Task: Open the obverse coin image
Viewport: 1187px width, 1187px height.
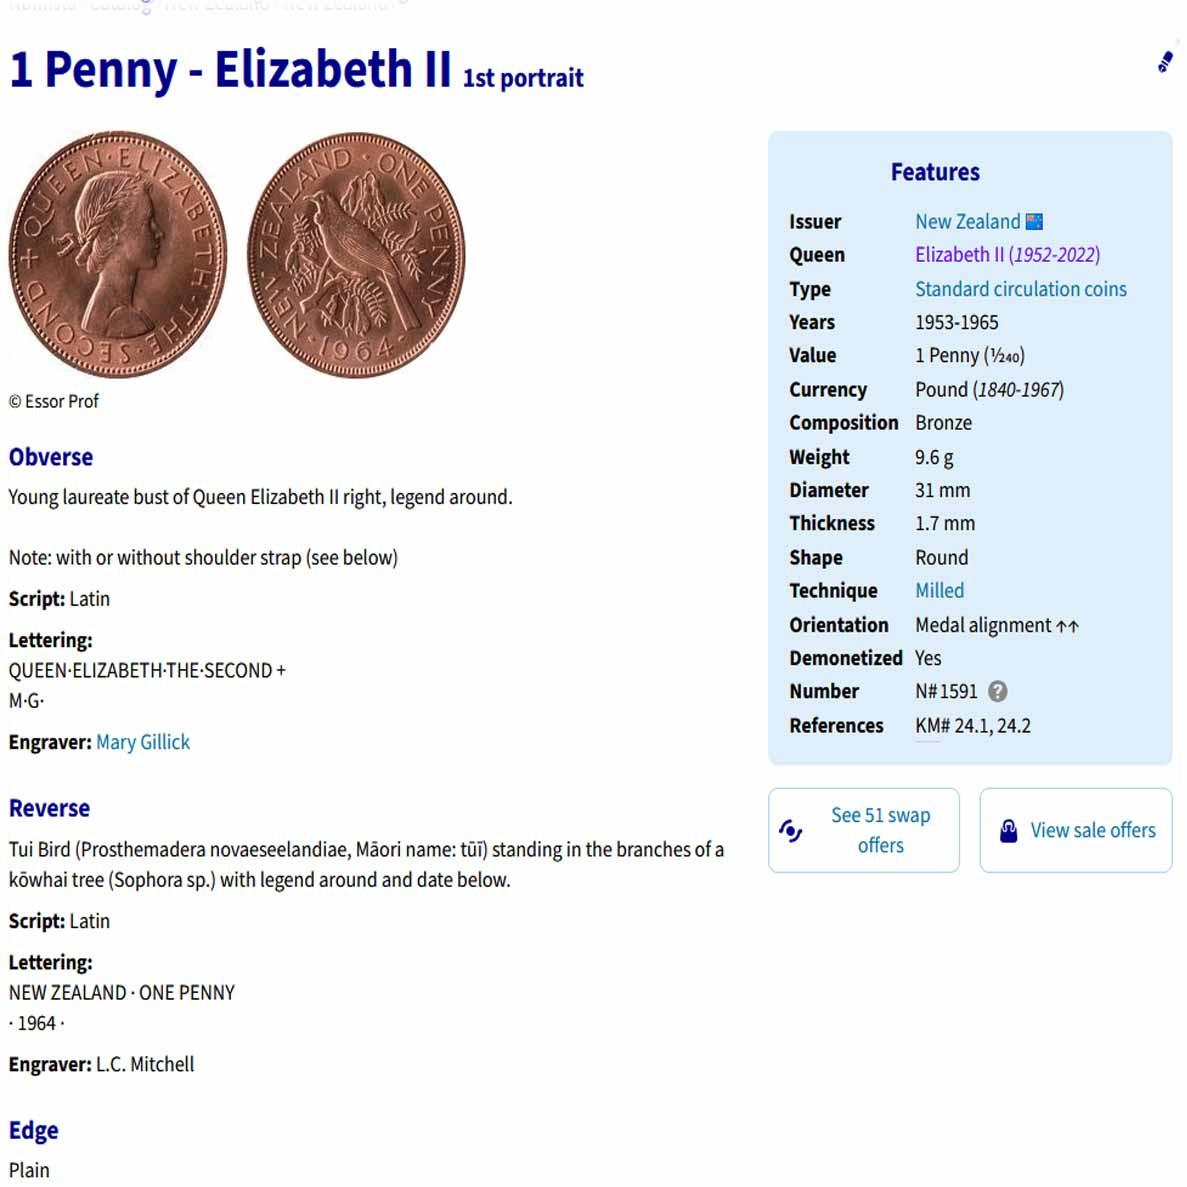Action: [118, 255]
